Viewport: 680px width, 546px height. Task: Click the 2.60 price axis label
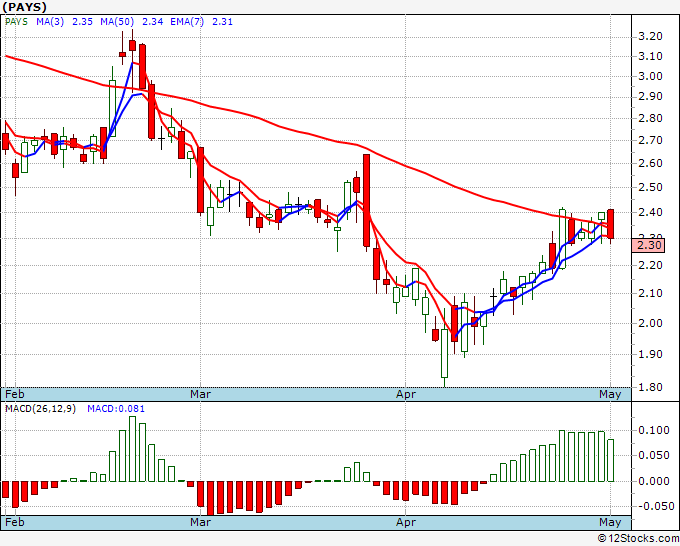[651, 163]
